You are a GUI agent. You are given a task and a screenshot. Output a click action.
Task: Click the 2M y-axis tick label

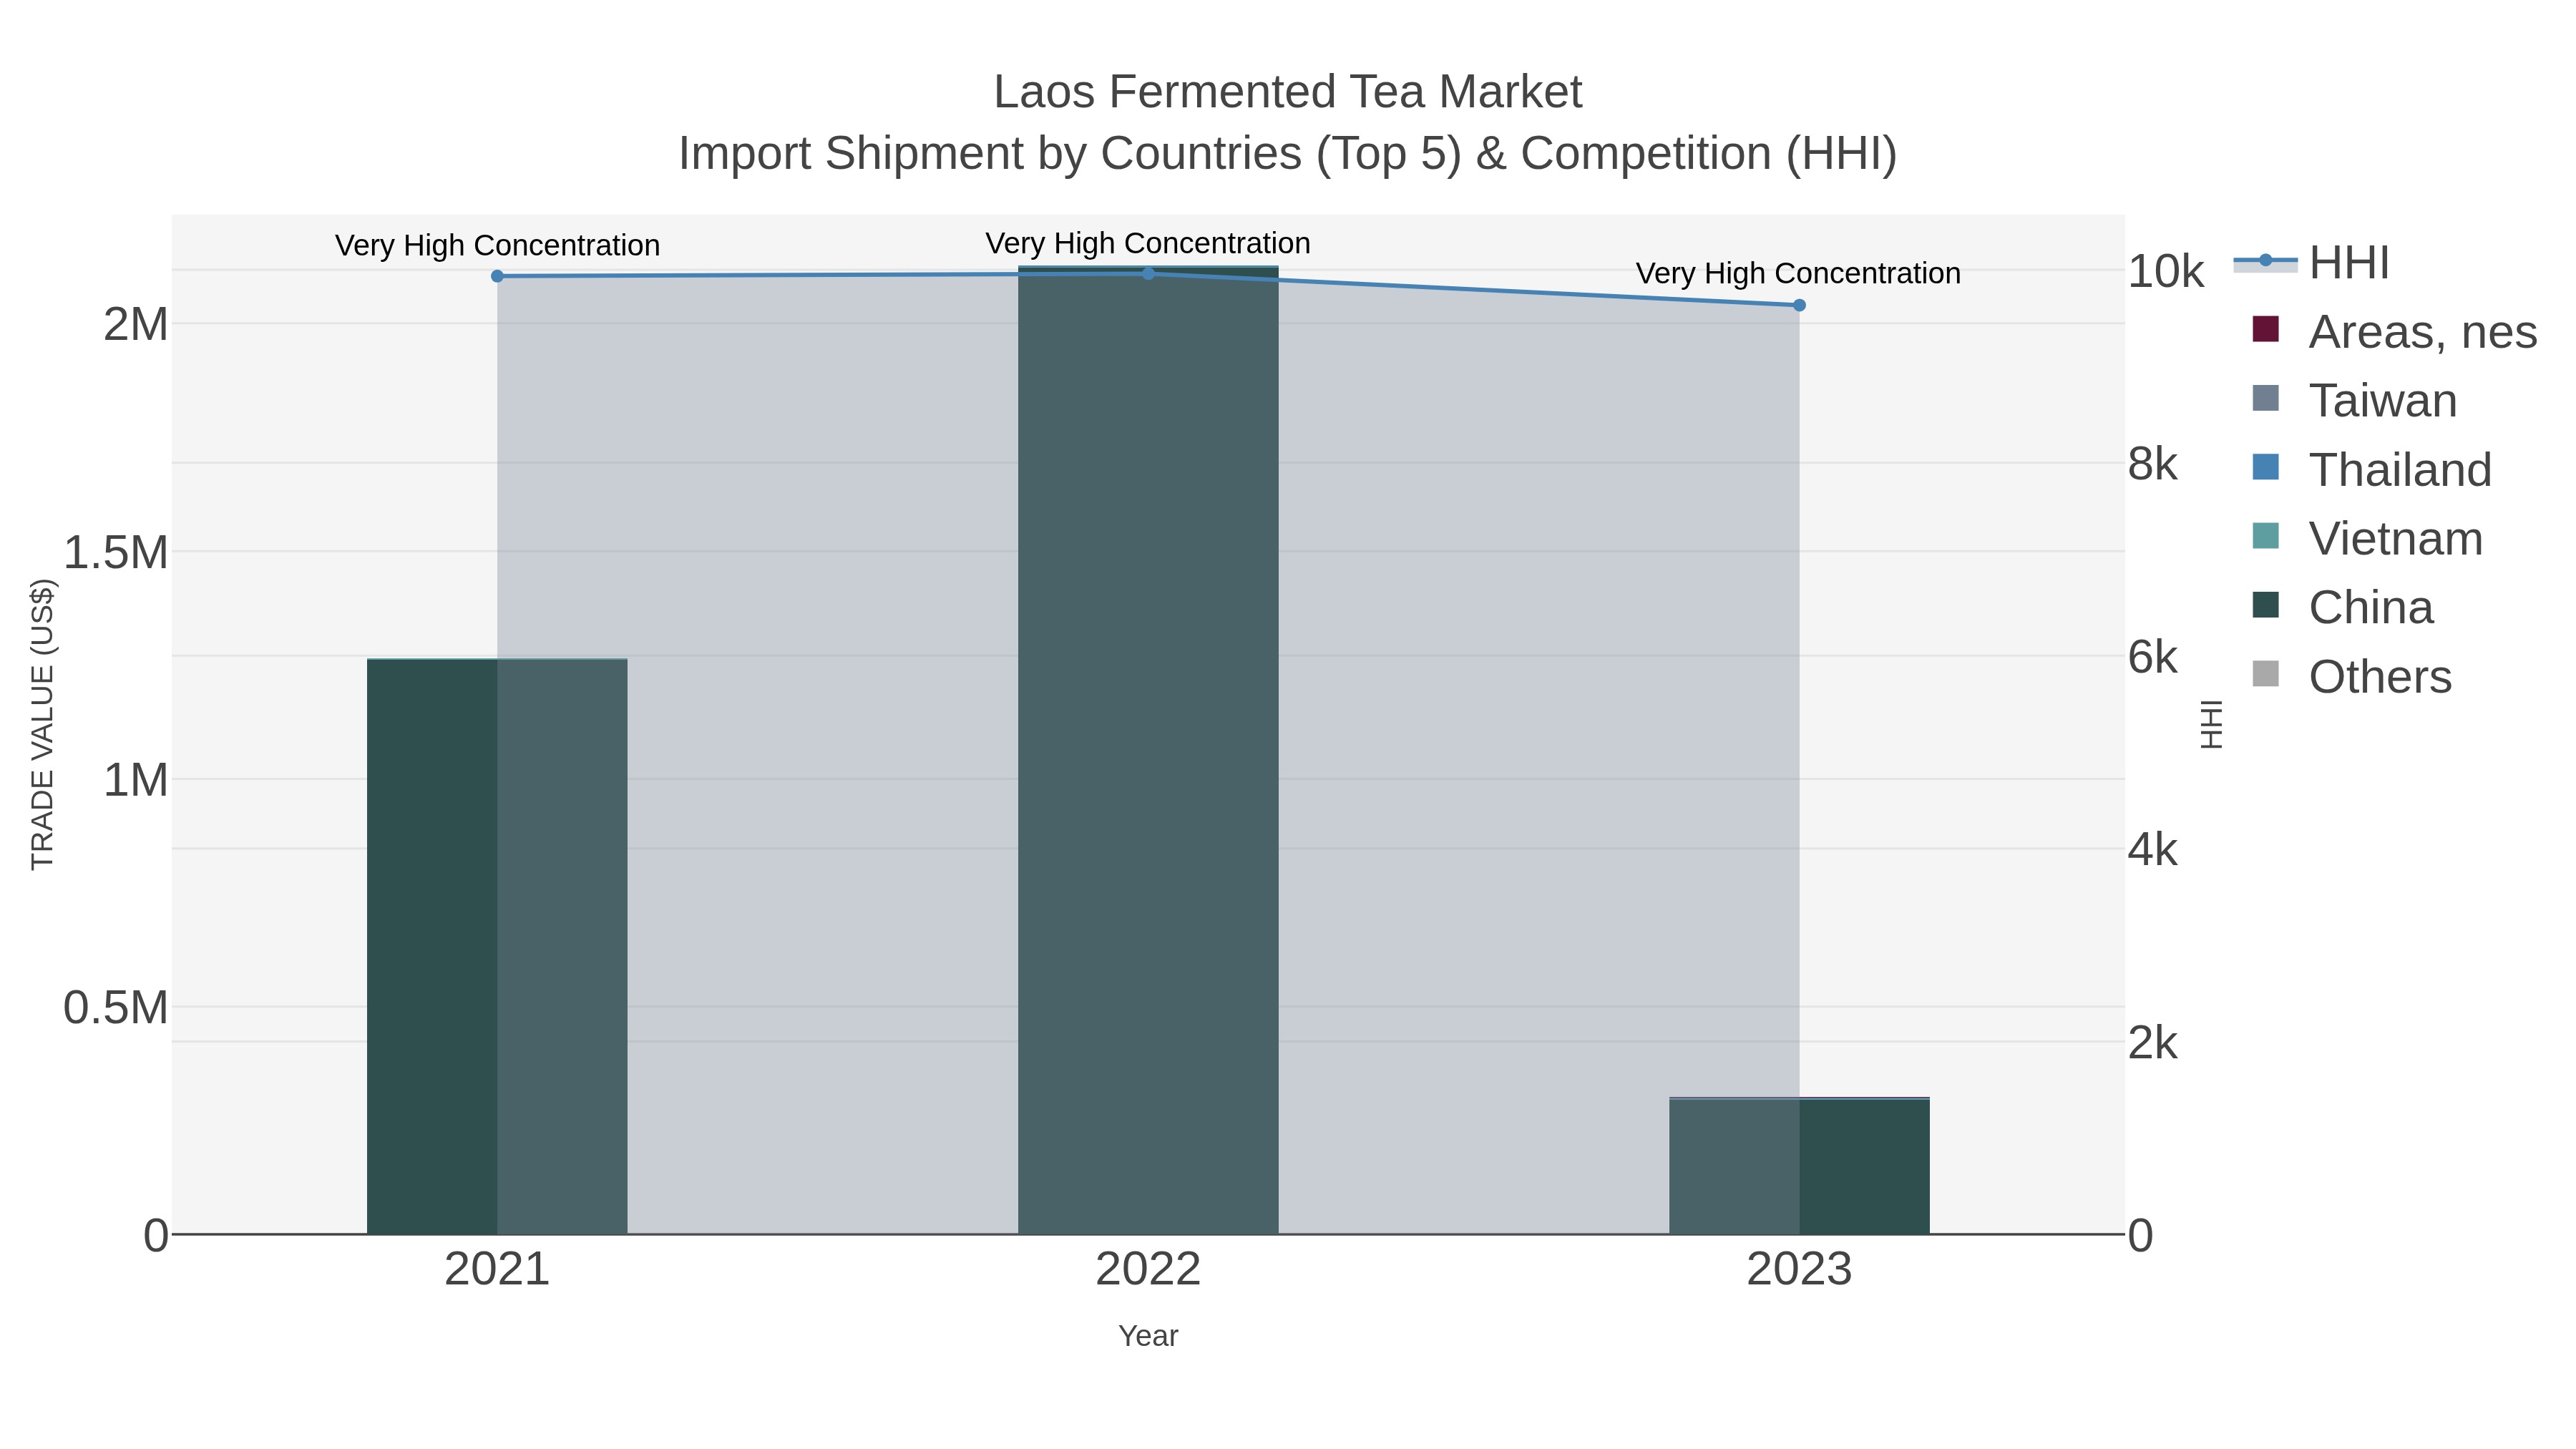pyautogui.click(x=136, y=324)
